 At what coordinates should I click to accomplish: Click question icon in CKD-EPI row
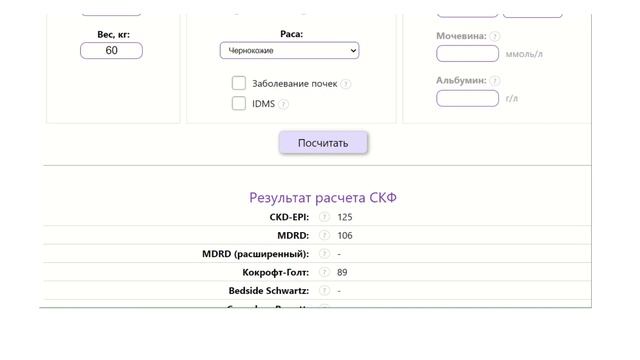pyautogui.click(x=324, y=217)
